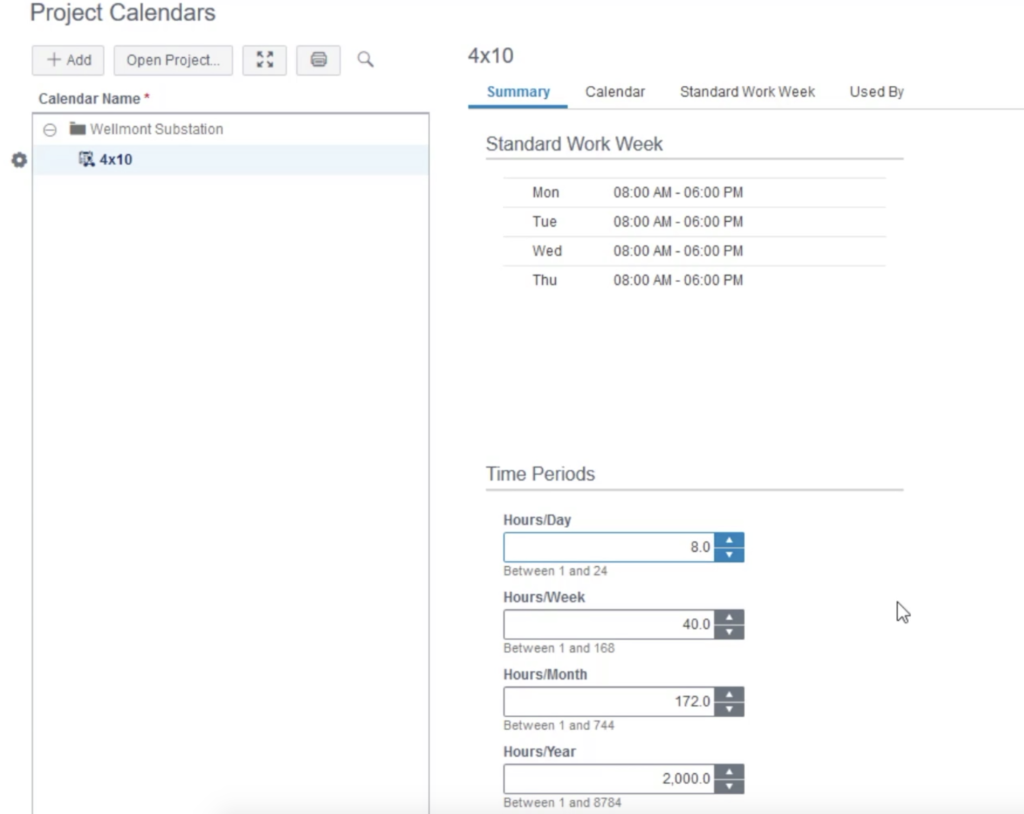
Task: View the Used By tab
Action: [875, 91]
